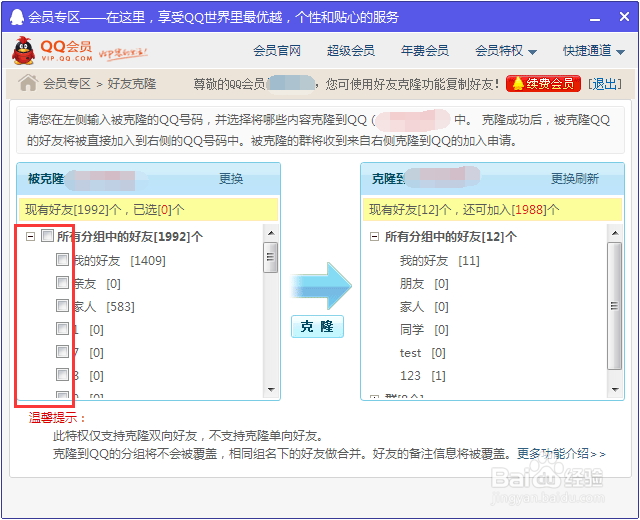
Task: Tick the checkbox on the first numbered [0] group below 家人
Action: [x=62, y=328]
